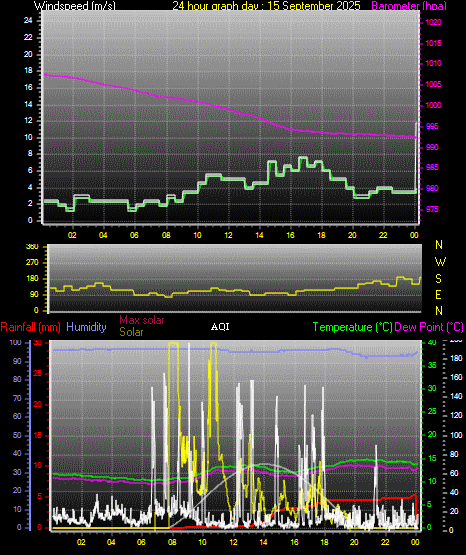The height and width of the screenshot is (555, 466).
Task: Click the E compass direction label
Action: point(438,295)
